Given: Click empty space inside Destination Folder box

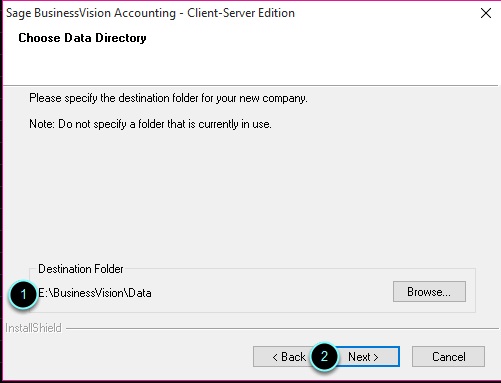Looking at the screenshot, I should pyautogui.click(x=267, y=293).
